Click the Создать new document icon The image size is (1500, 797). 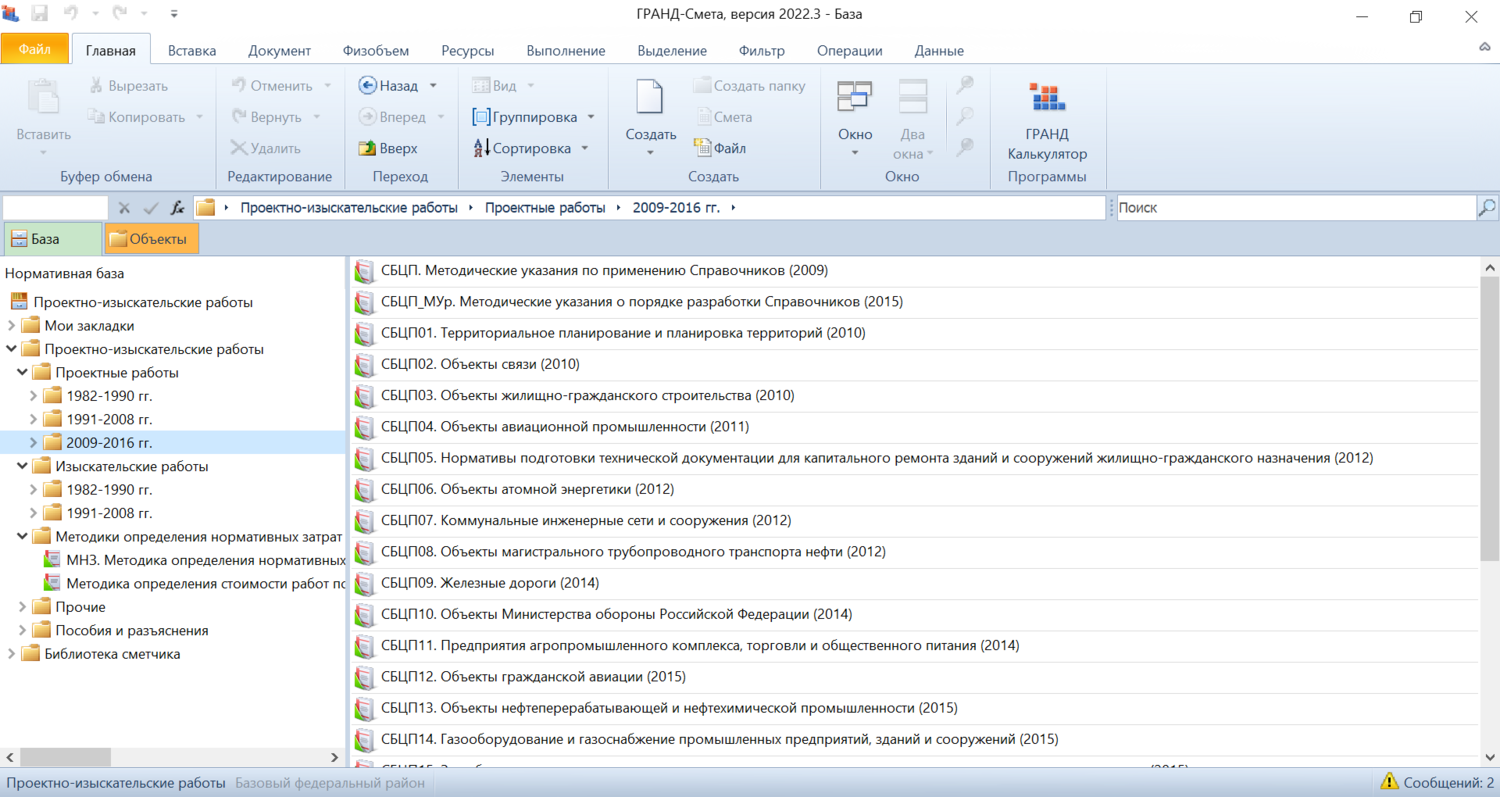pyautogui.click(x=650, y=98)
